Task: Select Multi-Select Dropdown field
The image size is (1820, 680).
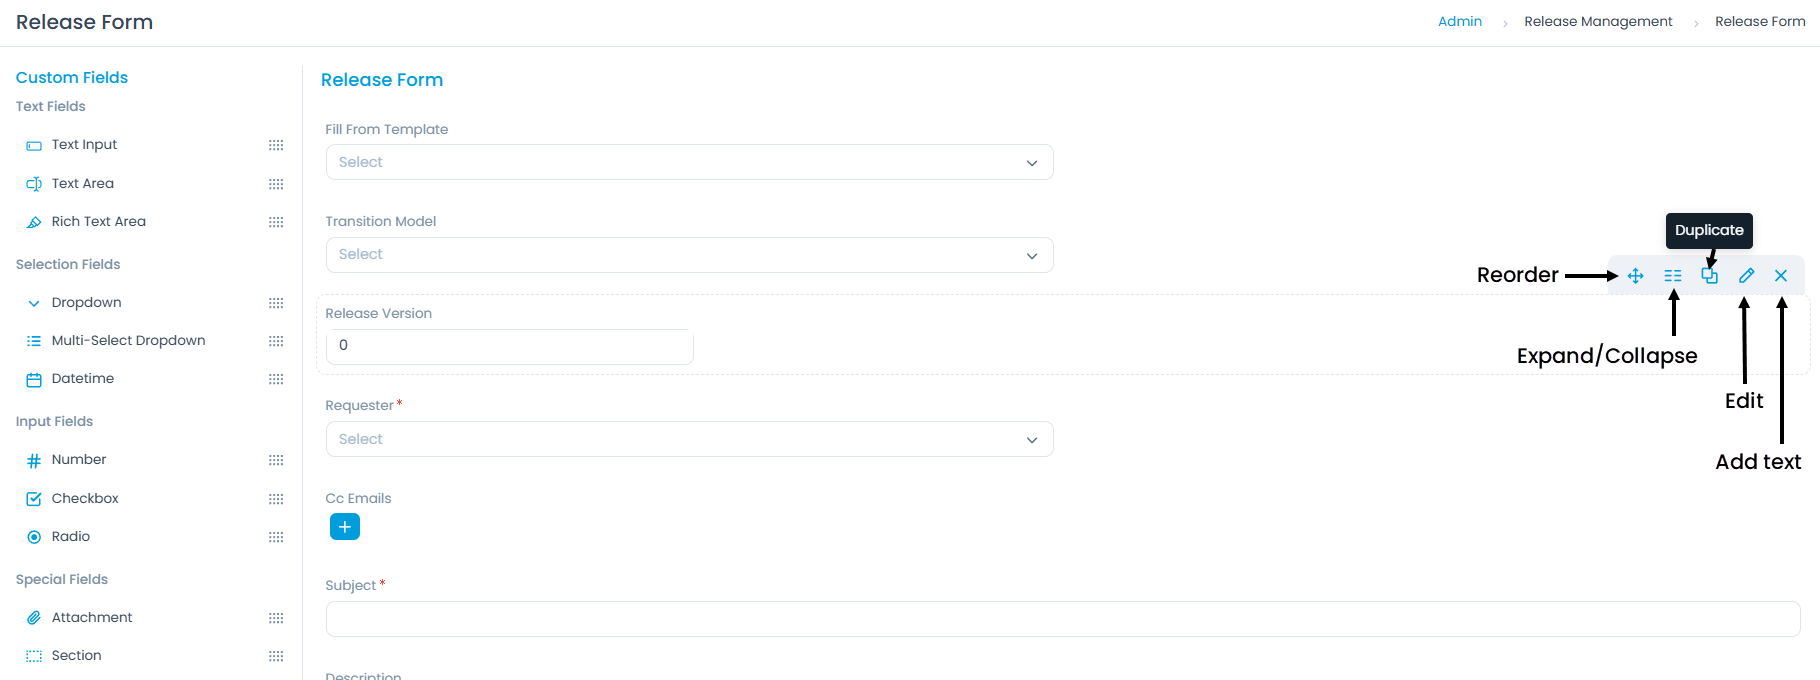Action: [128, 340]
